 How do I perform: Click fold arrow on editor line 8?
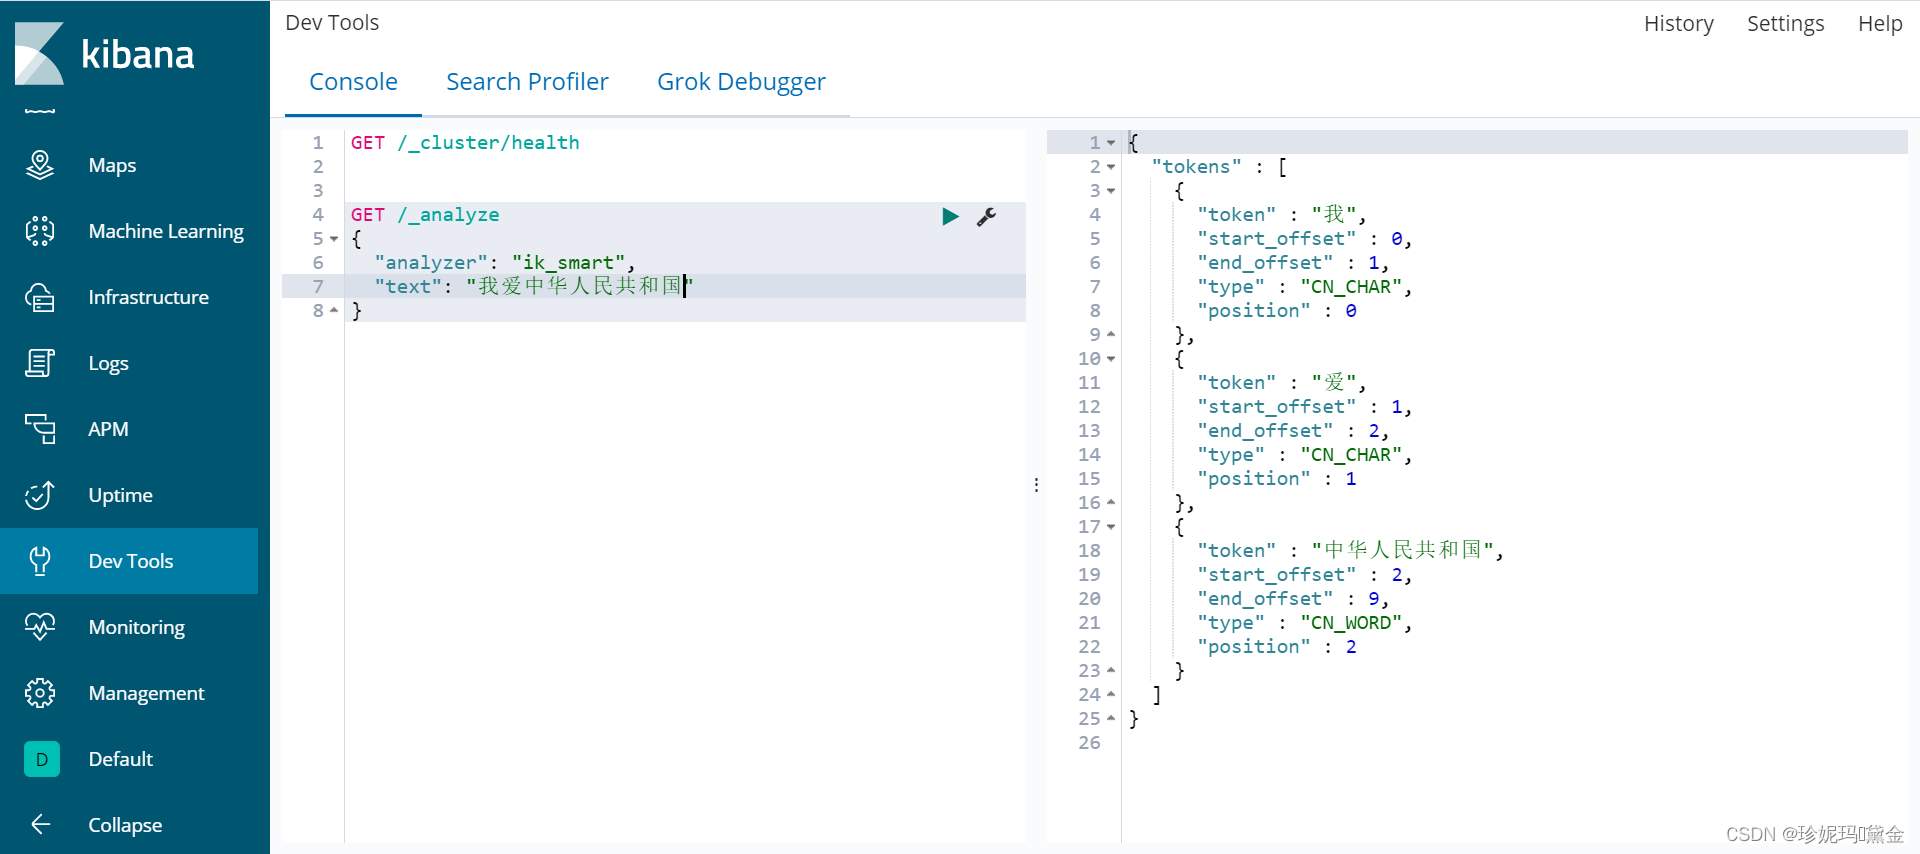click(334, 310)
